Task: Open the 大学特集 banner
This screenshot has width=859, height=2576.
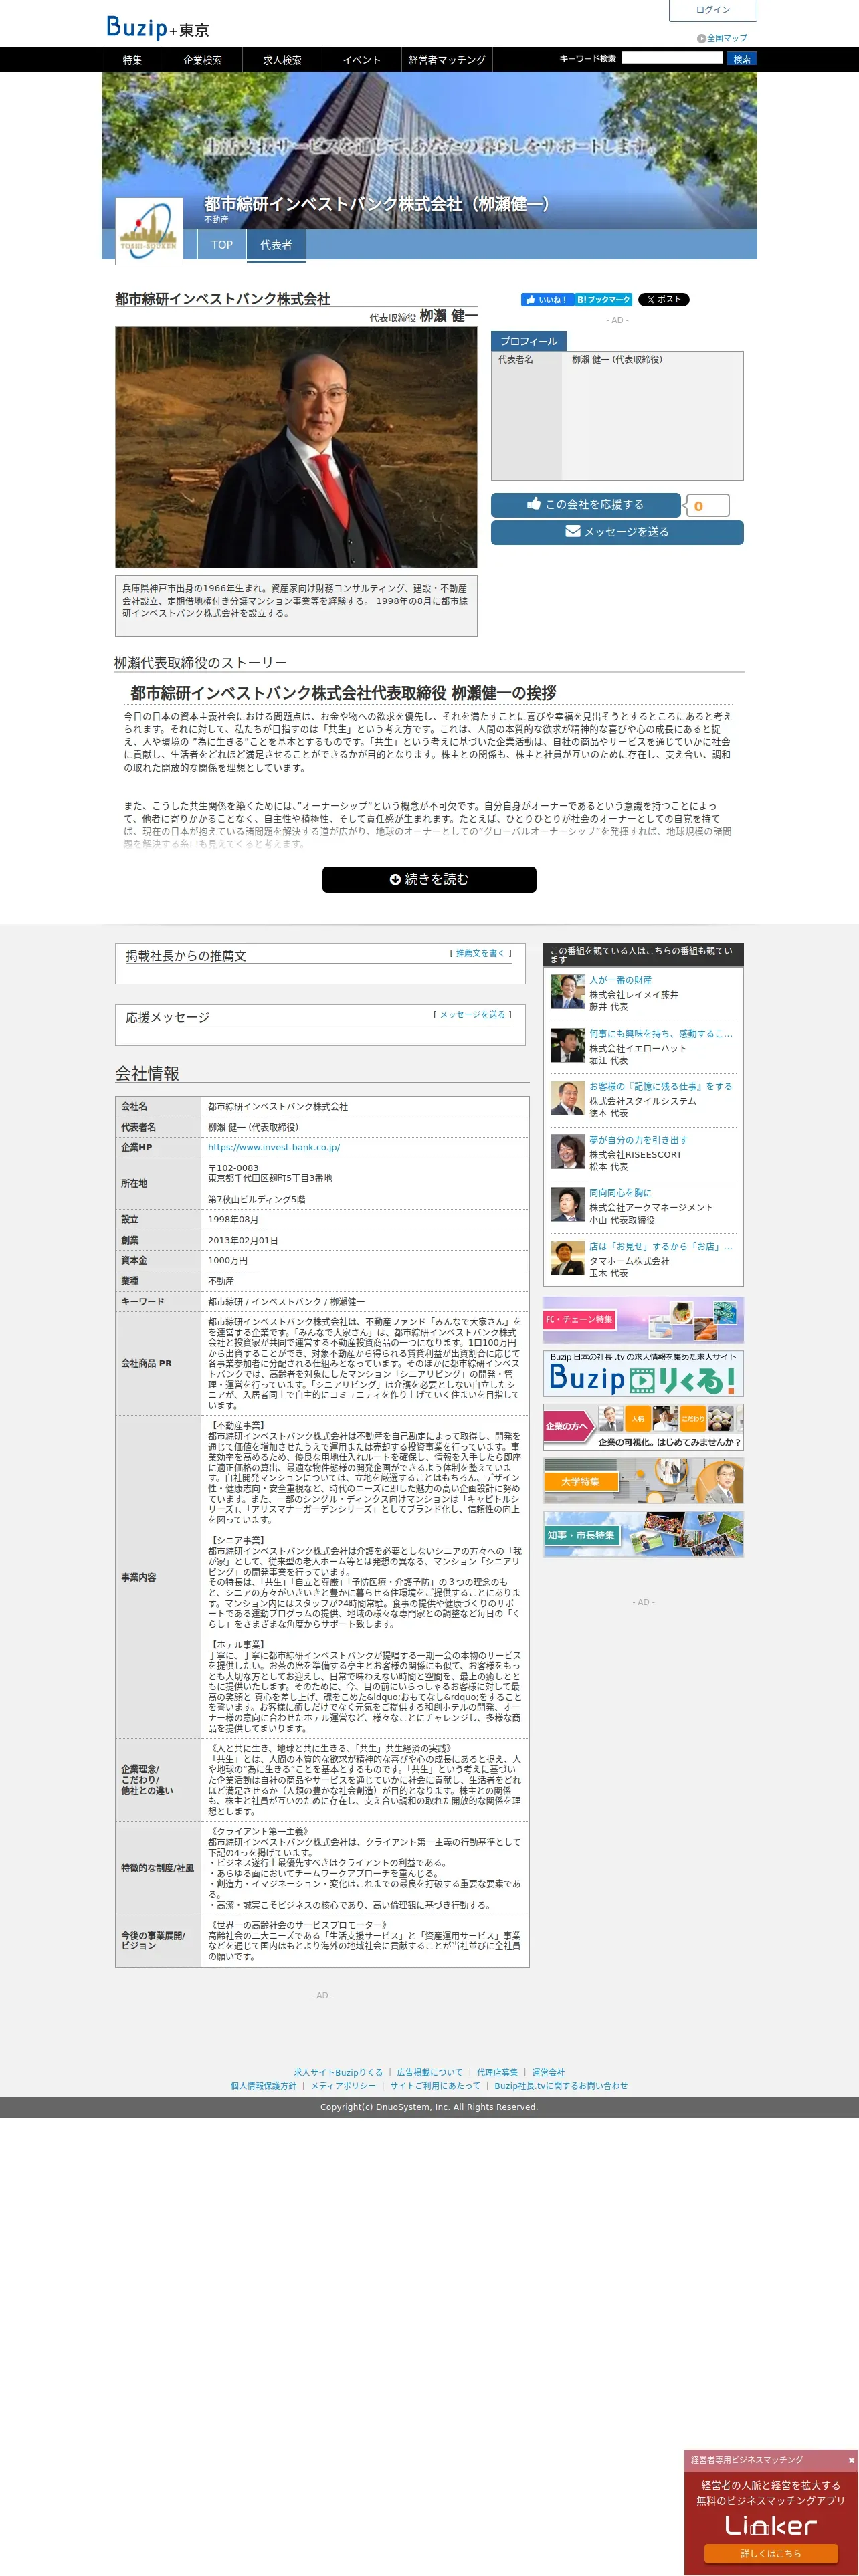Action: click(x=643, y=1481)
